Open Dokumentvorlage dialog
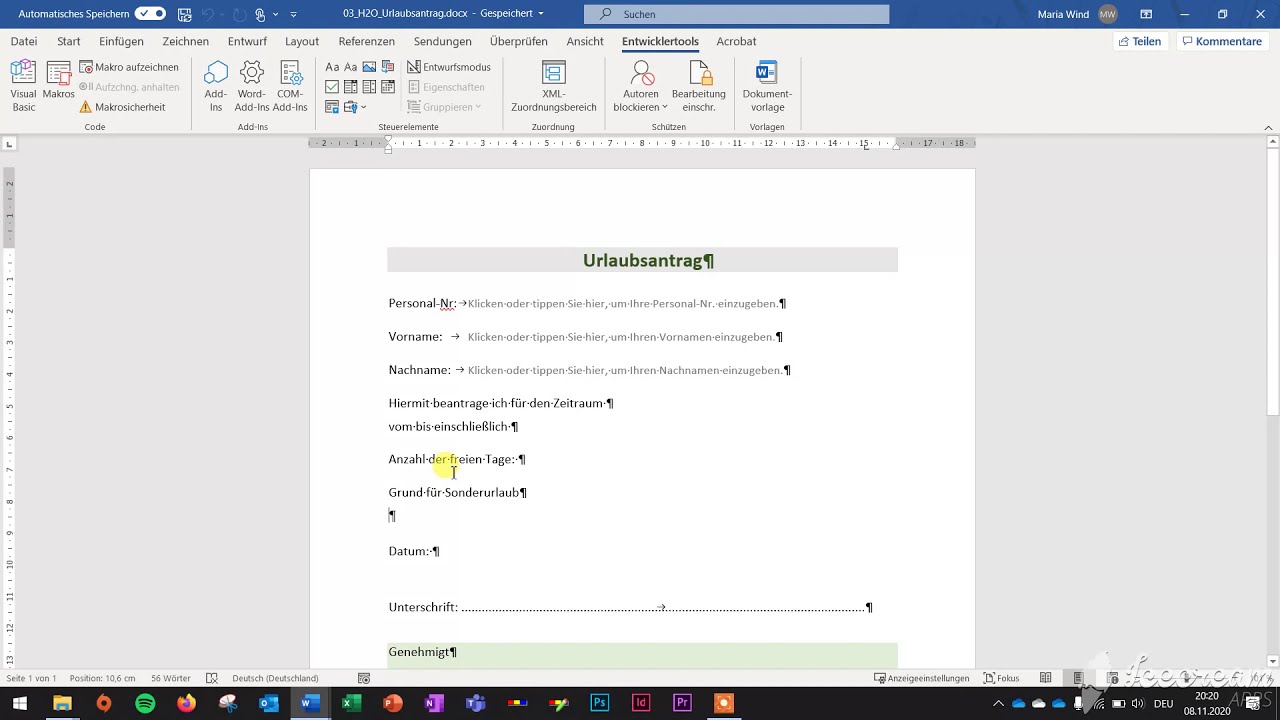Image resolution: width=1280 pixels, height=720 pixels. pos(767,86)
